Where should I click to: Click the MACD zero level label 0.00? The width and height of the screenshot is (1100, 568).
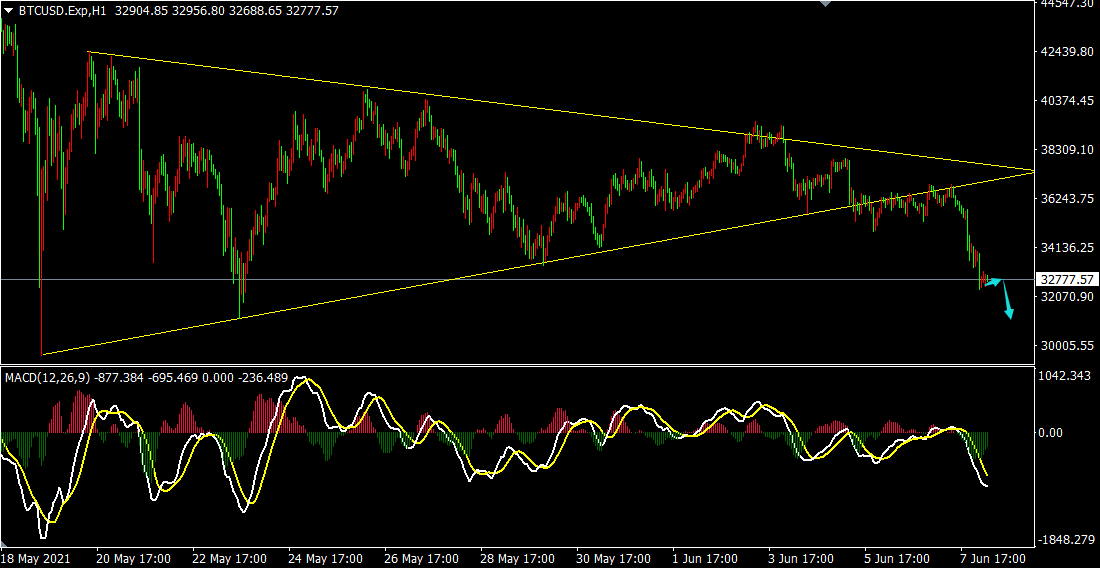coord(1051,433)
